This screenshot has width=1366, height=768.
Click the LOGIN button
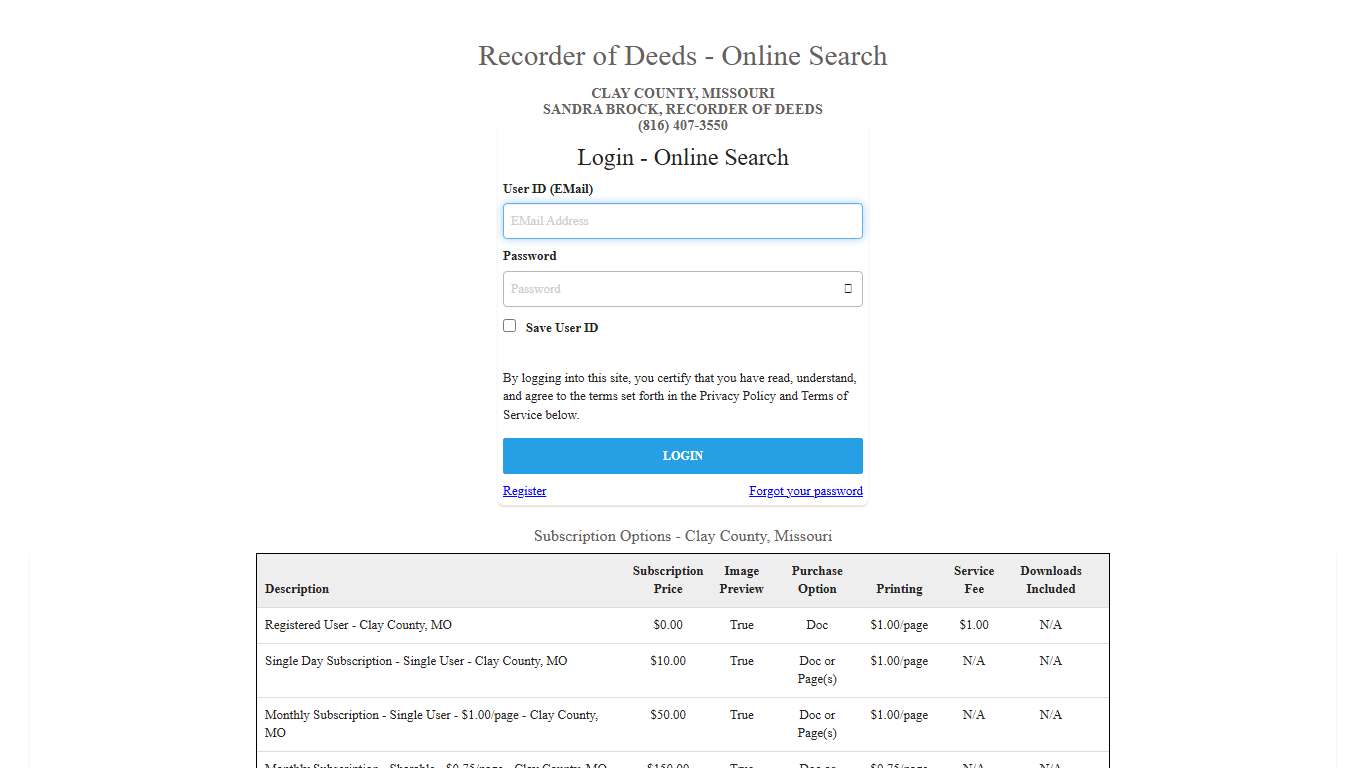(683, 456)
